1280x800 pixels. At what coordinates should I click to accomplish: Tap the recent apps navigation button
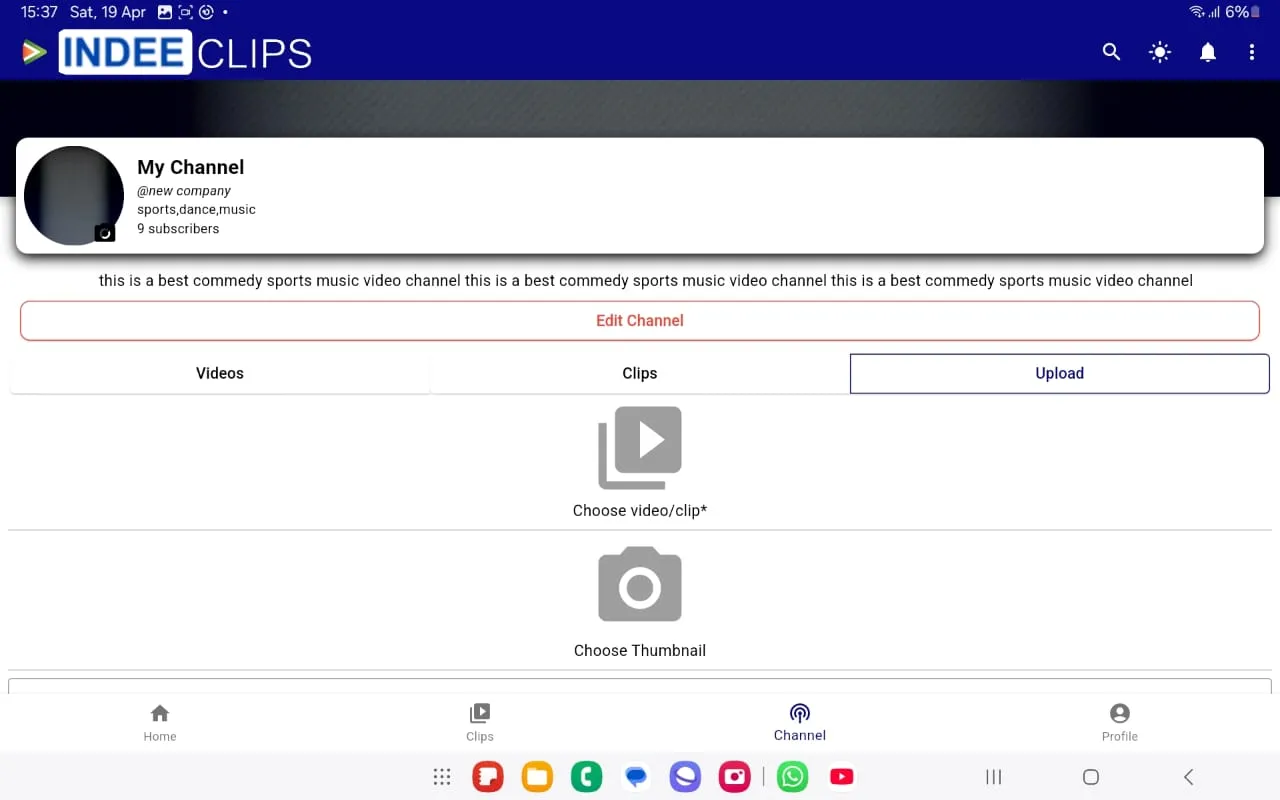[994, 777]
